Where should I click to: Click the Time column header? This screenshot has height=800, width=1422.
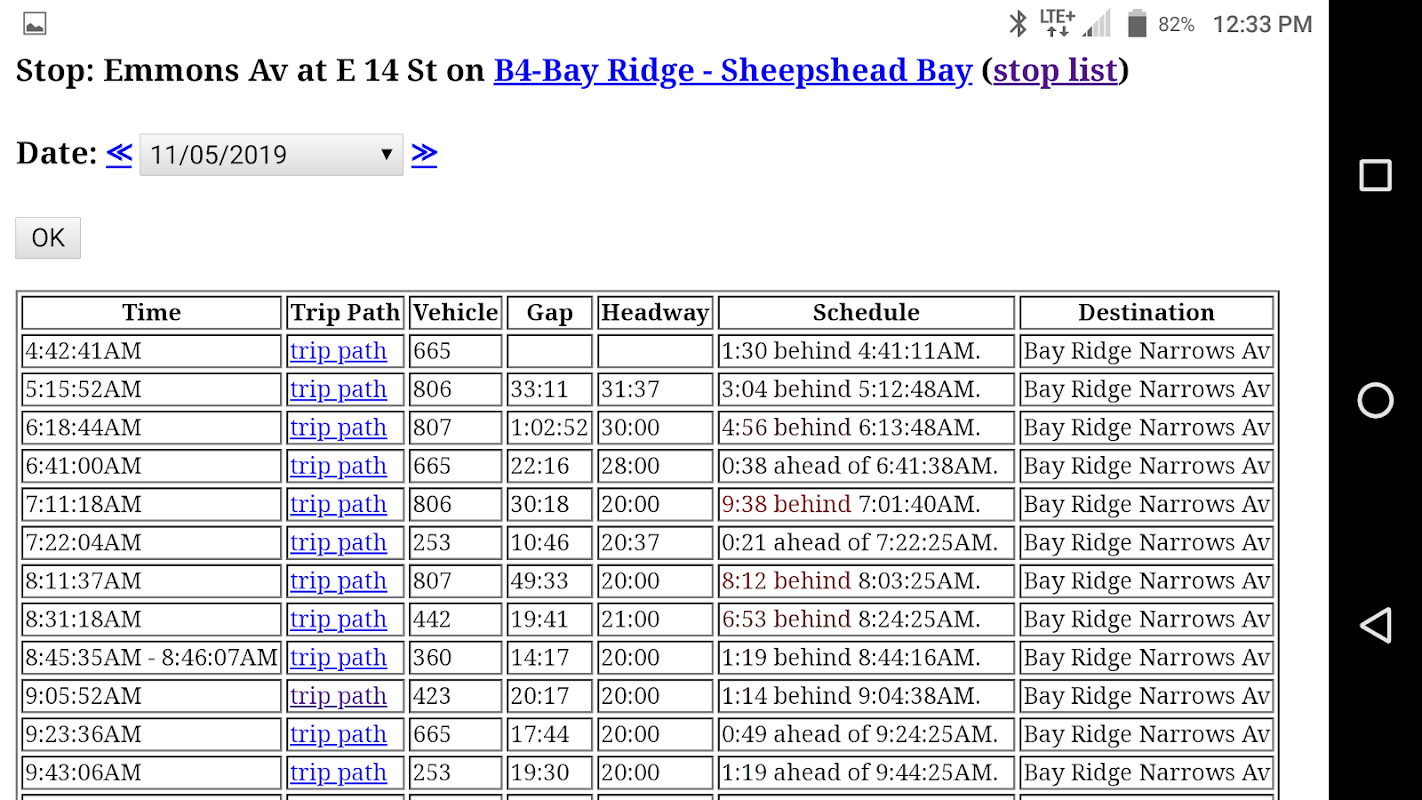pyautogui.click(x=152, y=313)
